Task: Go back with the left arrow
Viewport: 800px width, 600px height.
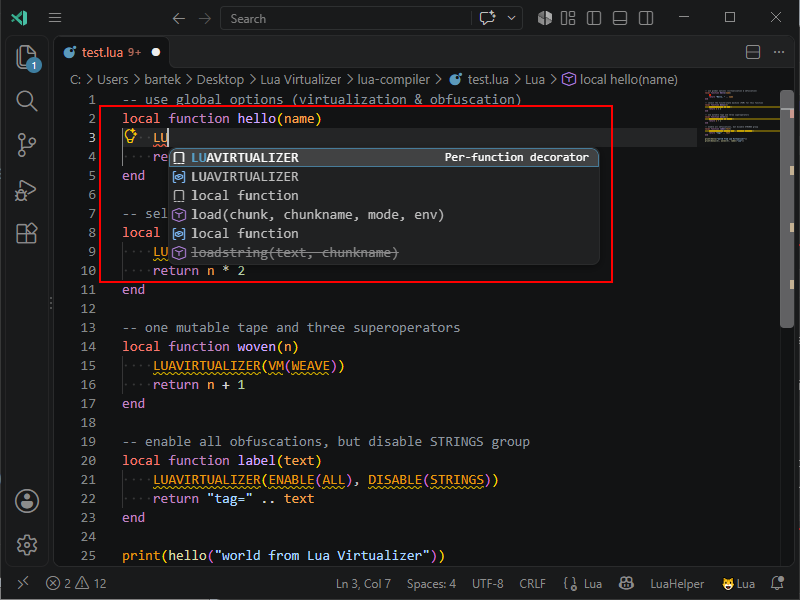Action: pos(179,19)
